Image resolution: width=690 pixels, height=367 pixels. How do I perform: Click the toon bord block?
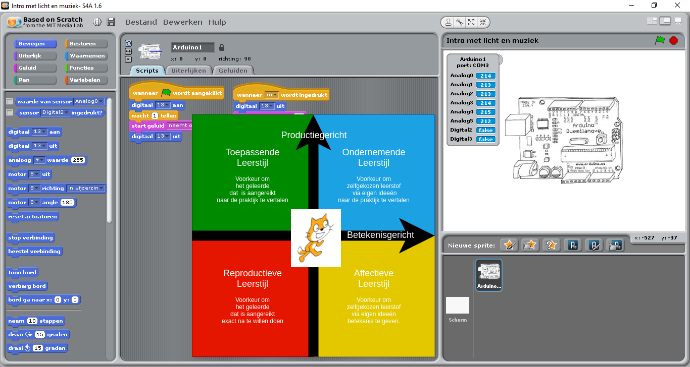pos(22,272)
